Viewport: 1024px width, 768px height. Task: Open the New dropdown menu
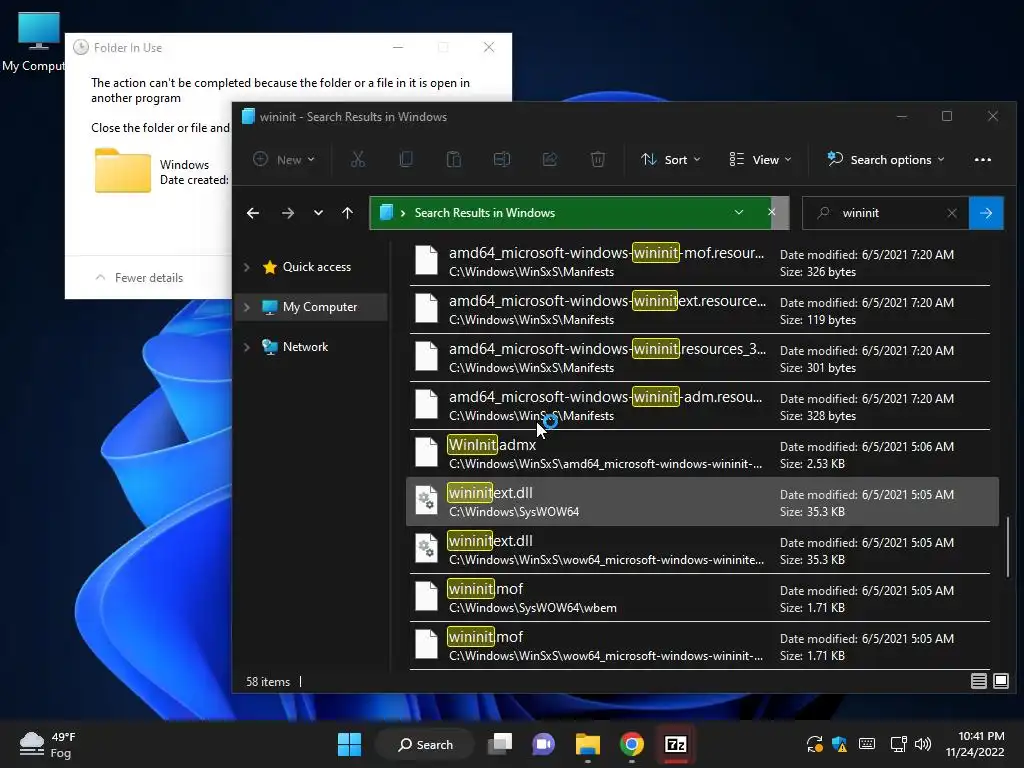pos(284,159)
